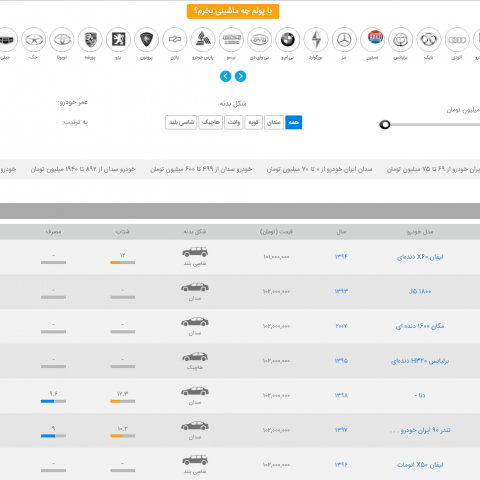Filter body type by 'شاسی بلند' (SUV)
The image size is (480, 480).
tap(181, 122)
